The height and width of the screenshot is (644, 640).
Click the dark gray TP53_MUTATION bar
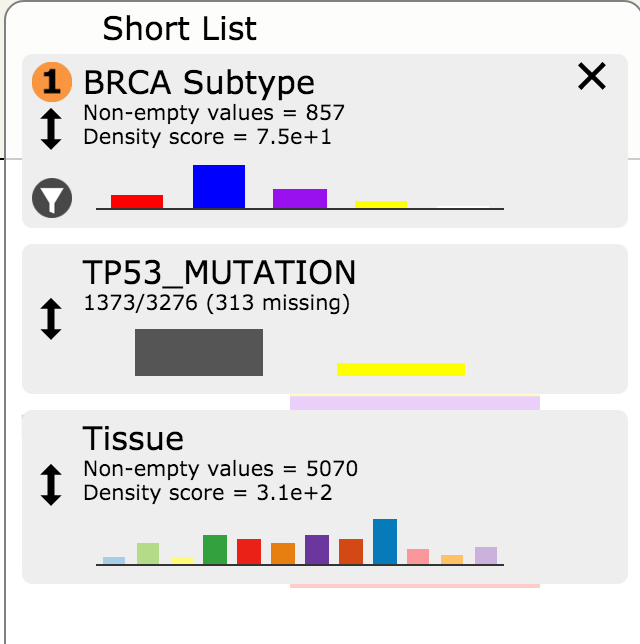click(199, 352)
